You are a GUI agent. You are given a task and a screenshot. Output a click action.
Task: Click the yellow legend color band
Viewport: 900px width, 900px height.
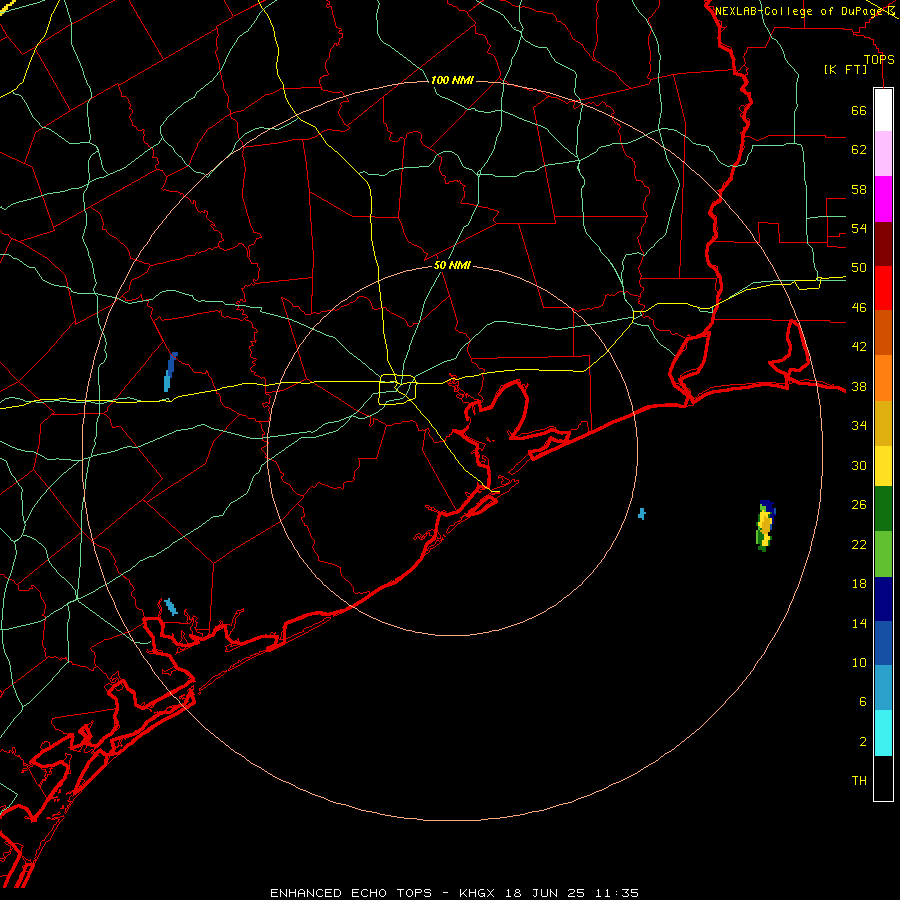coord(883,466)
